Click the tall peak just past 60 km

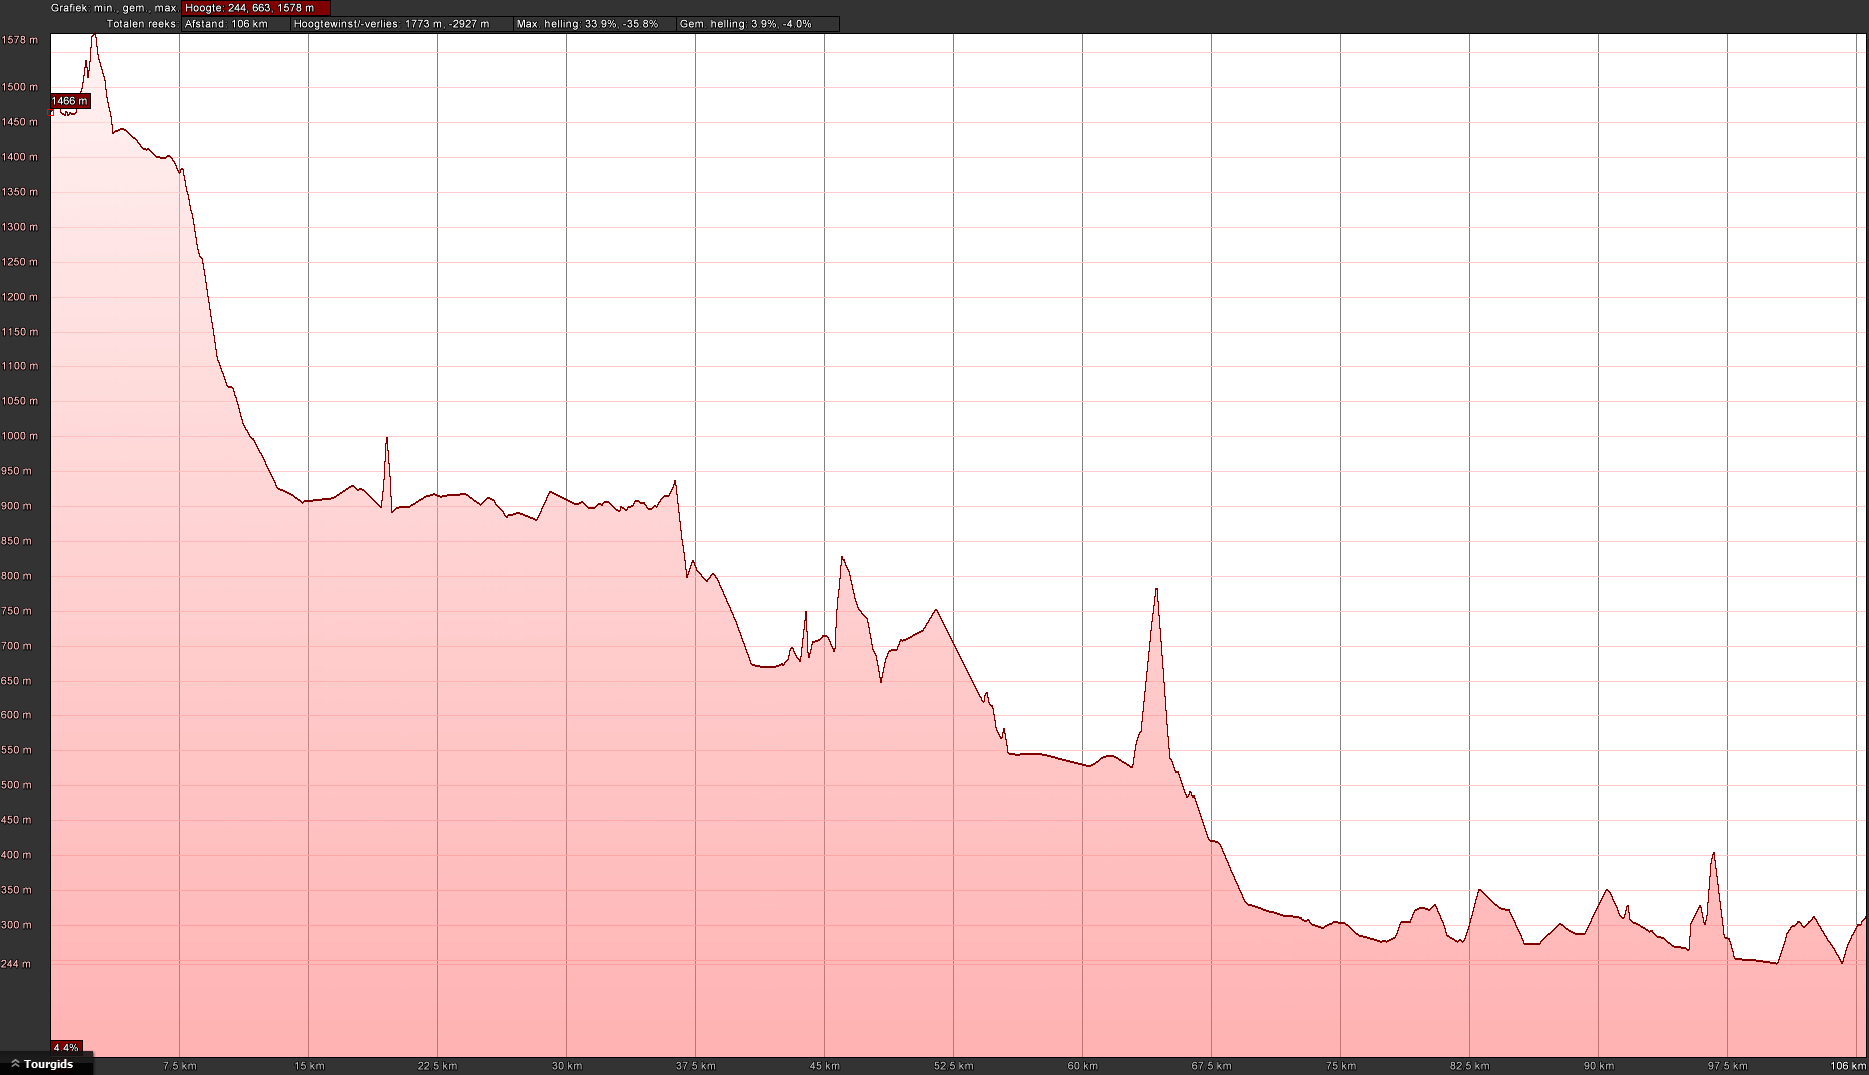coord(1156,591)
